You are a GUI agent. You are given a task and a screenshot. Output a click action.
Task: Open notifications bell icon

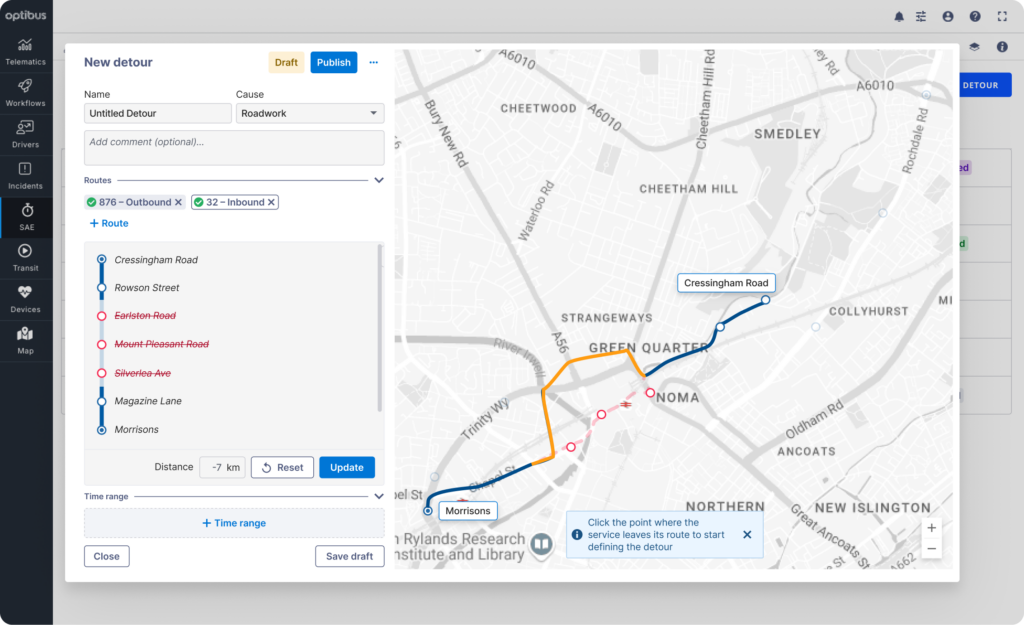[x=899, y=17]
